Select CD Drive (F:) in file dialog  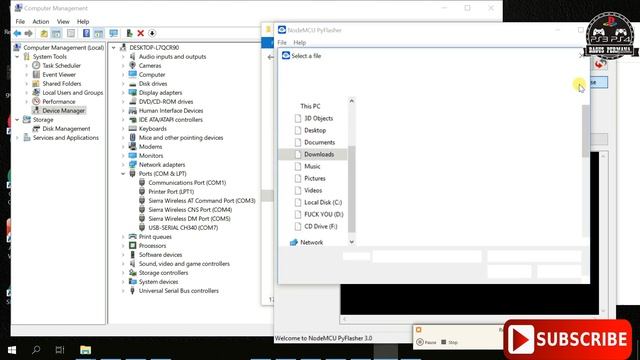click(321, 226)
